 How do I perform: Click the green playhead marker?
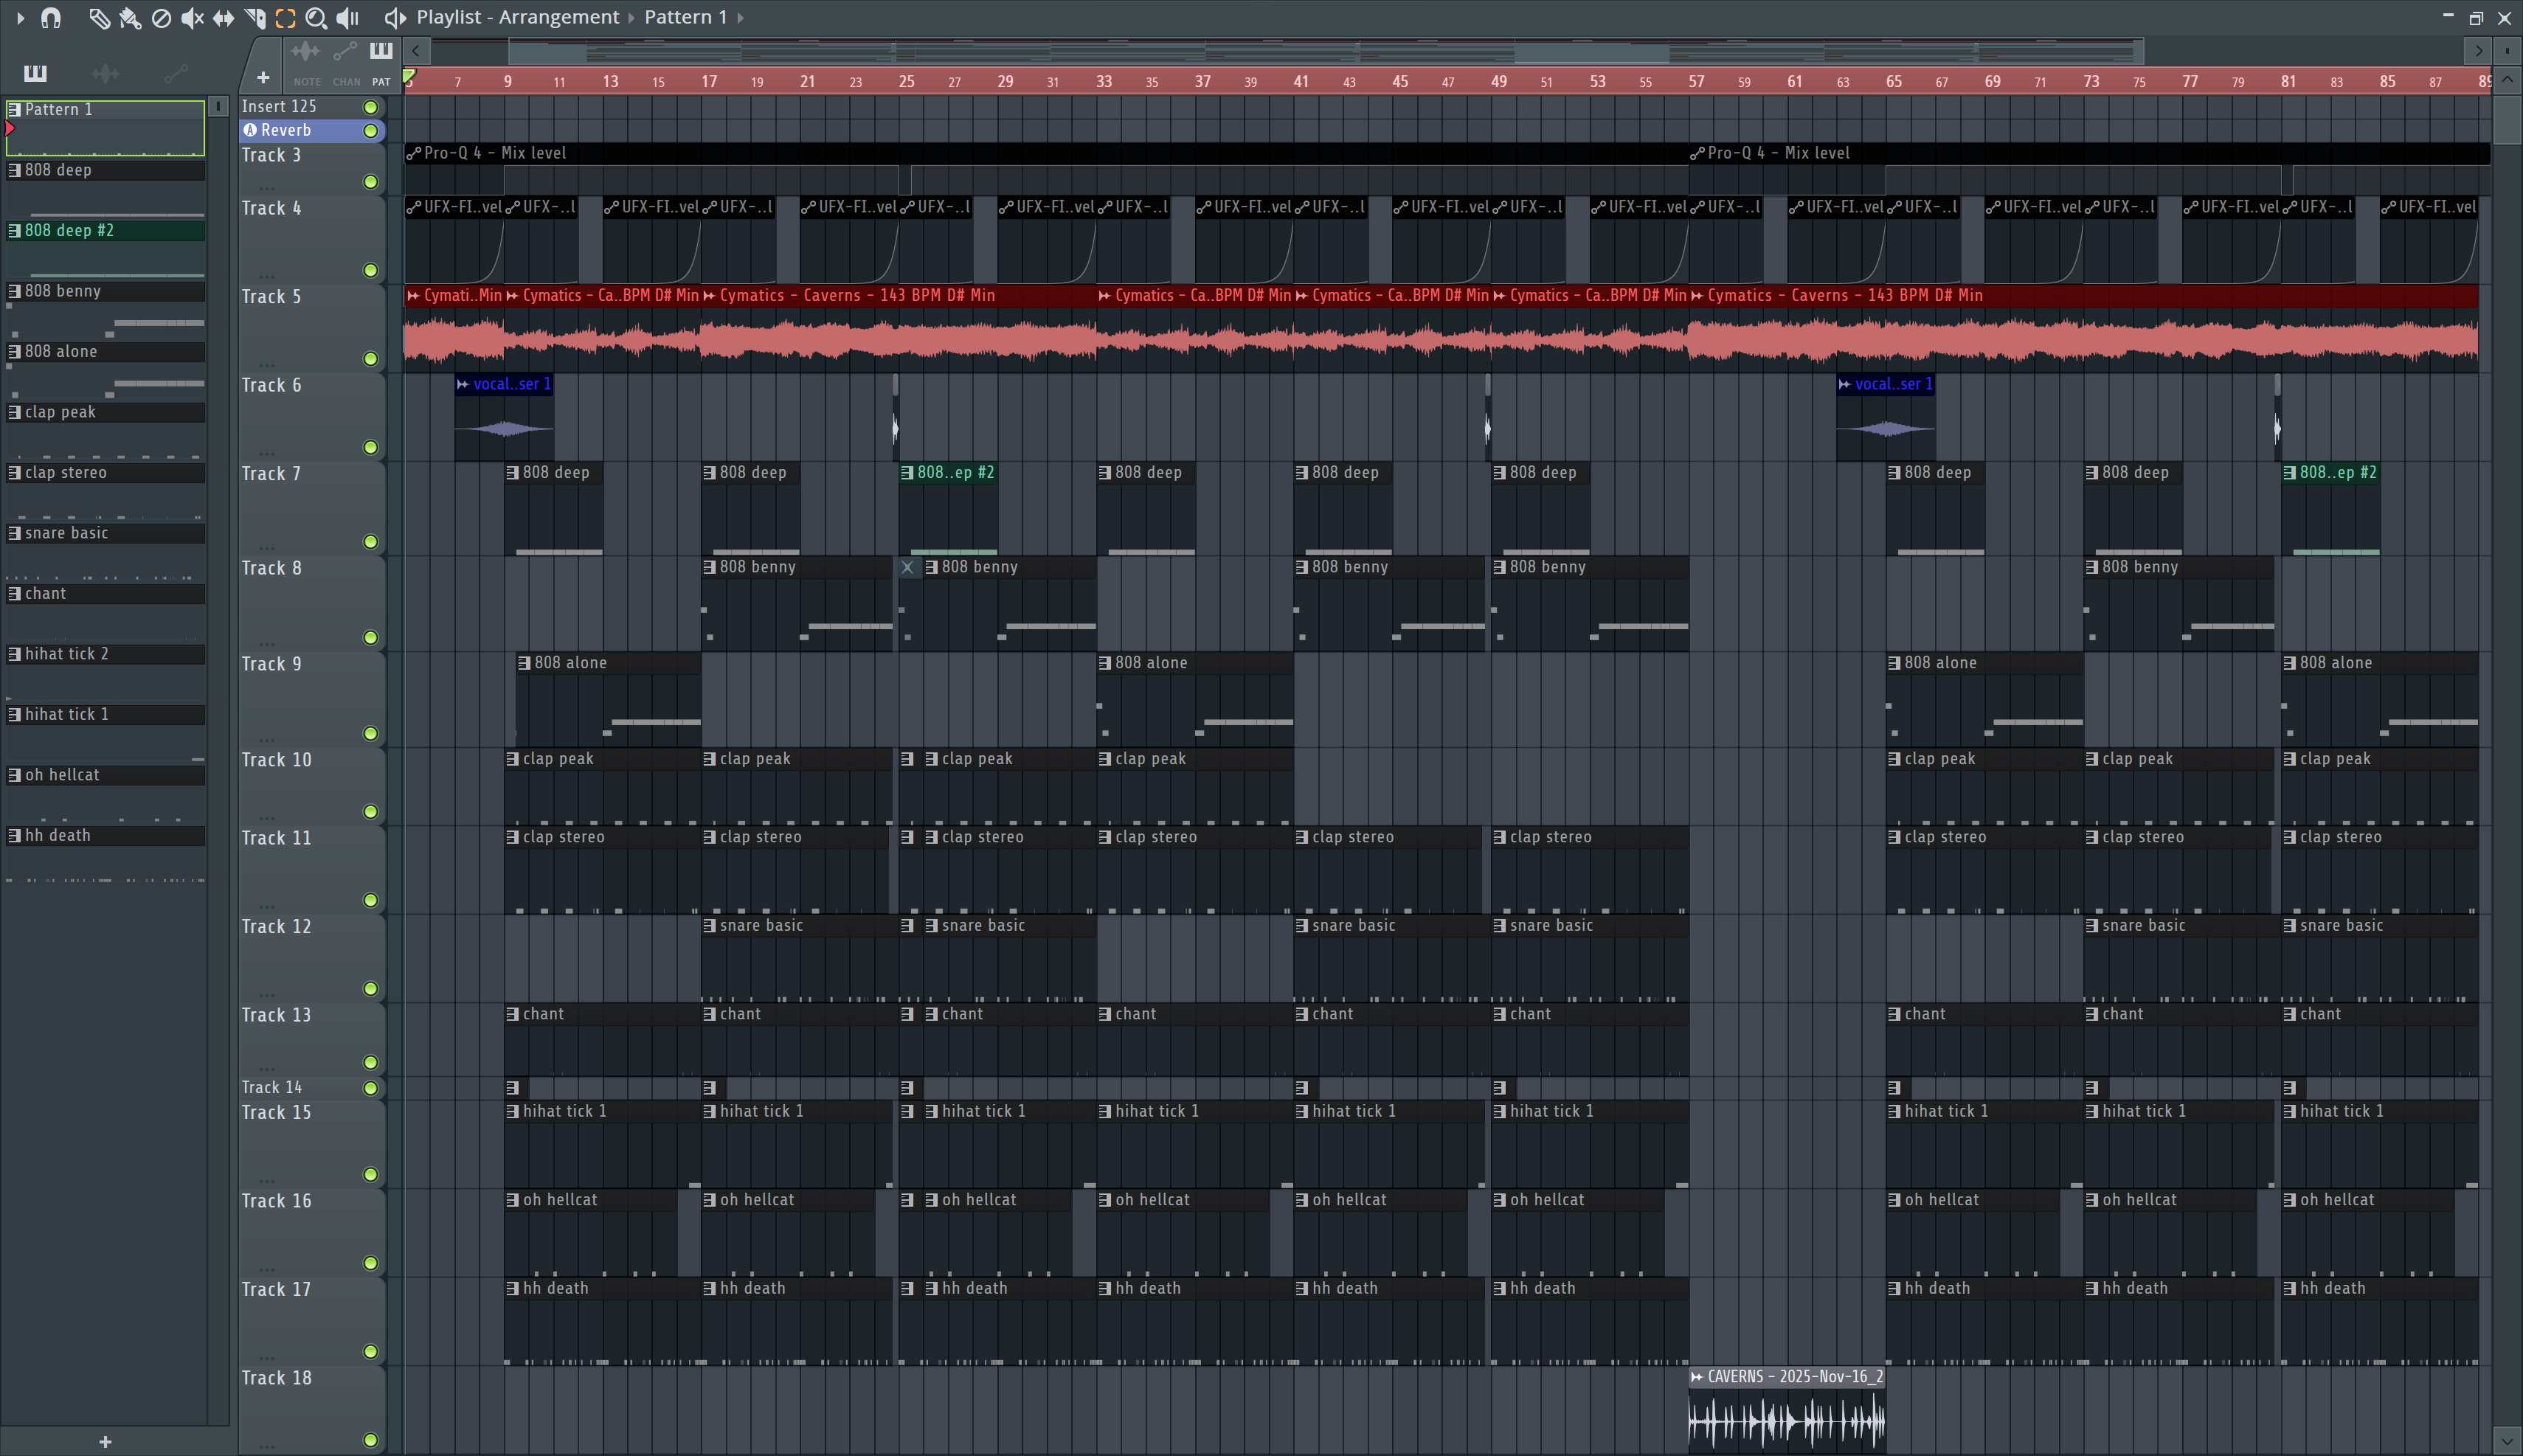tap(409, 76)
